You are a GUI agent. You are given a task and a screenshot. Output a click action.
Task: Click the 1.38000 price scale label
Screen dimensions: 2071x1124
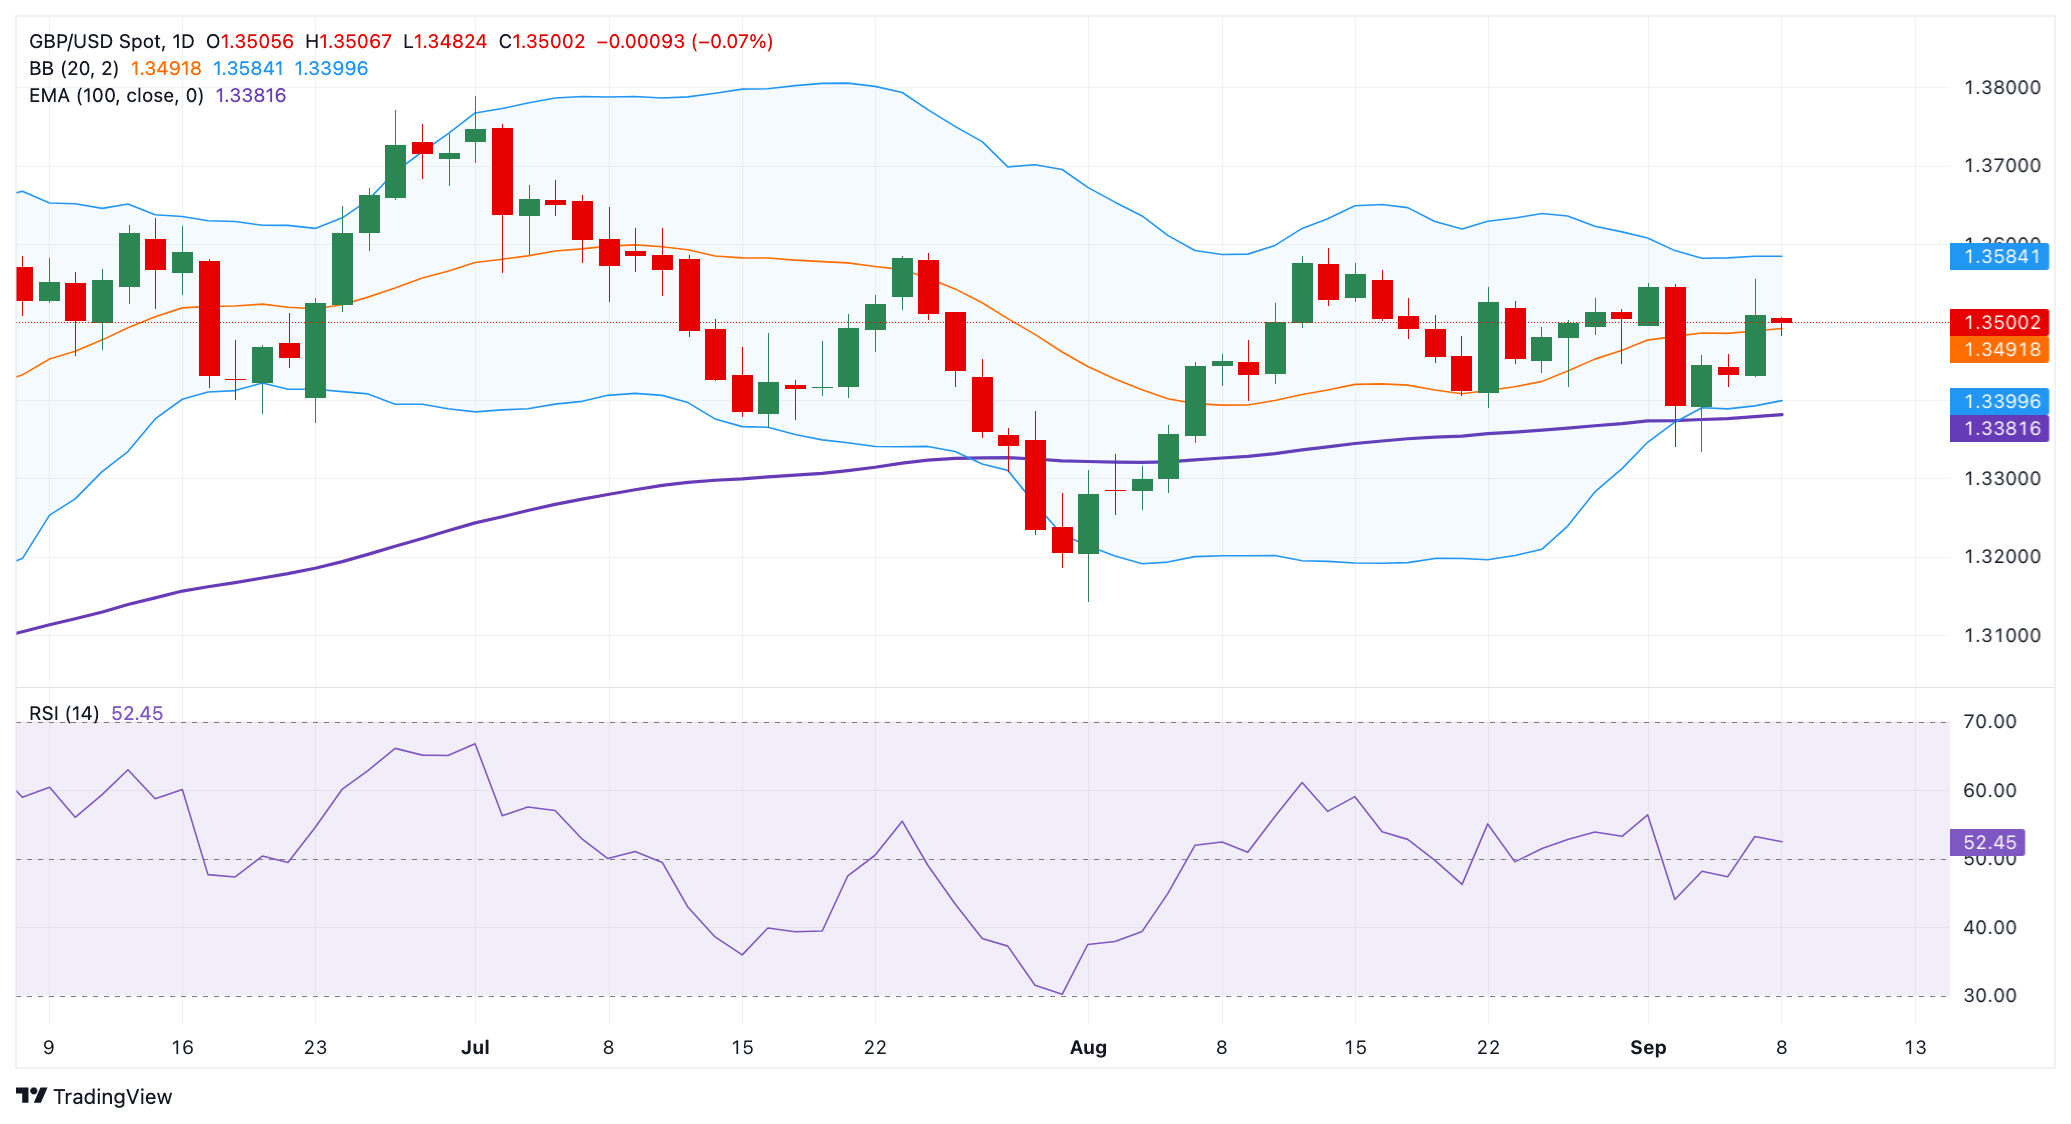coord(2002,88)
